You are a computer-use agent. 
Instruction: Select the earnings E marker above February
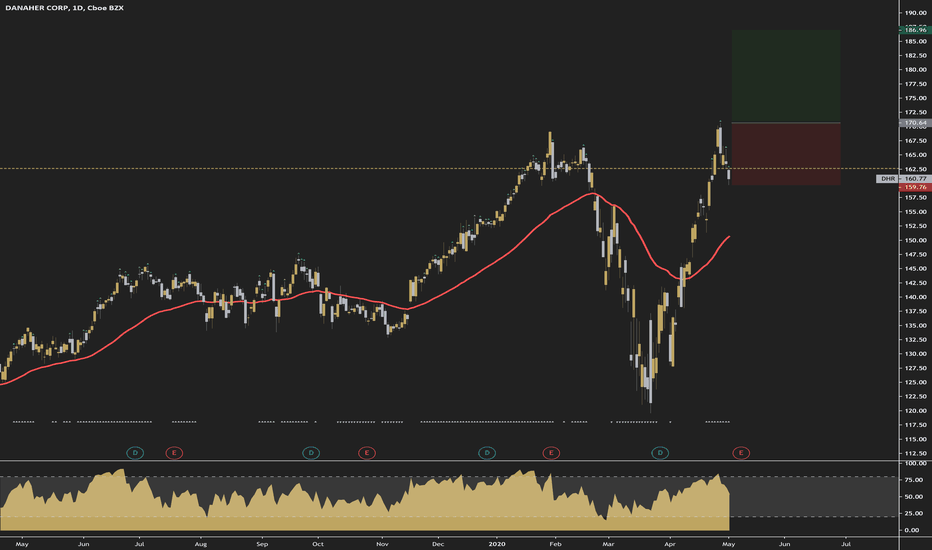(551, 453)
